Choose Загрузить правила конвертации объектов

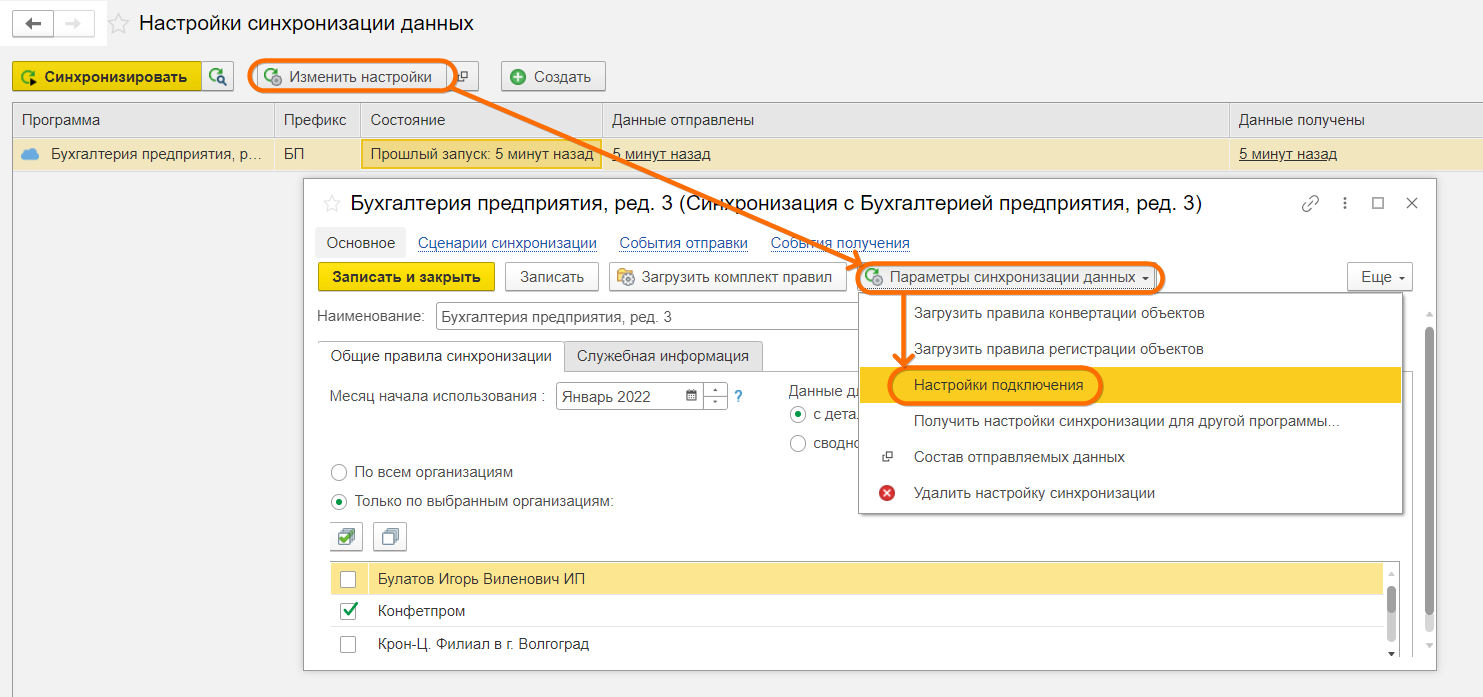tap(1130, 313)
